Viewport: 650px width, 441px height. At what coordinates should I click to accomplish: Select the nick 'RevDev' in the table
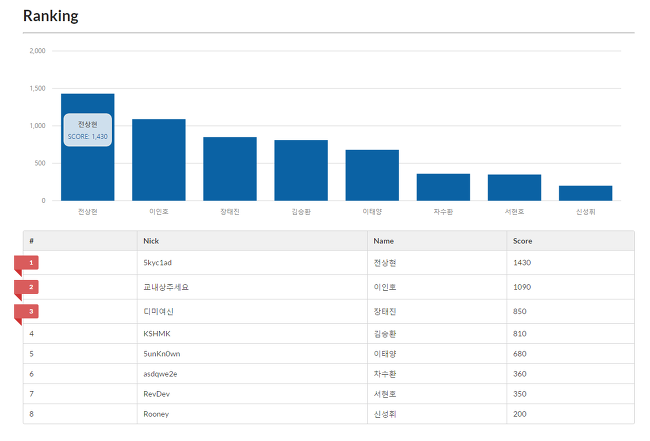click(156, 394)
